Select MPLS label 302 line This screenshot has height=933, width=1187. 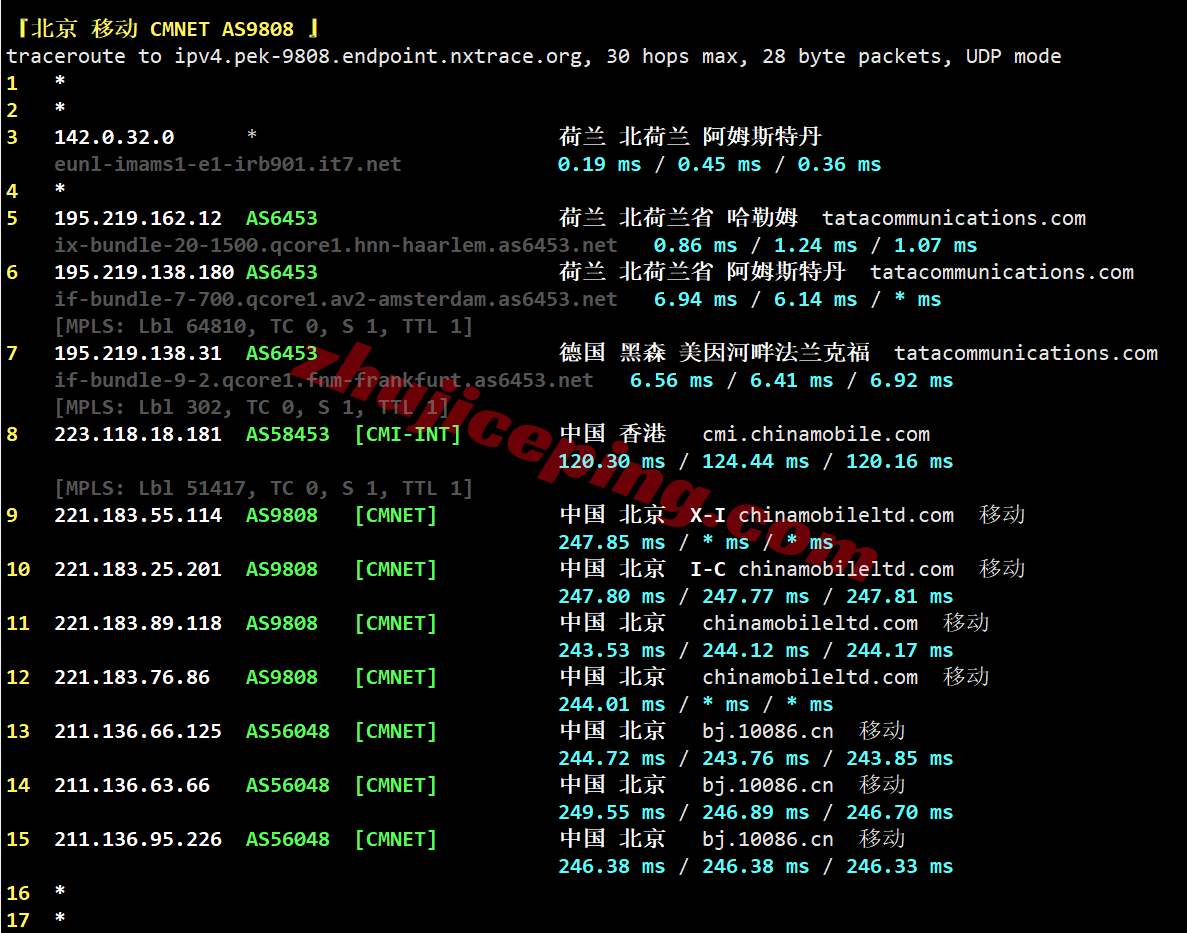pos(251,407)
